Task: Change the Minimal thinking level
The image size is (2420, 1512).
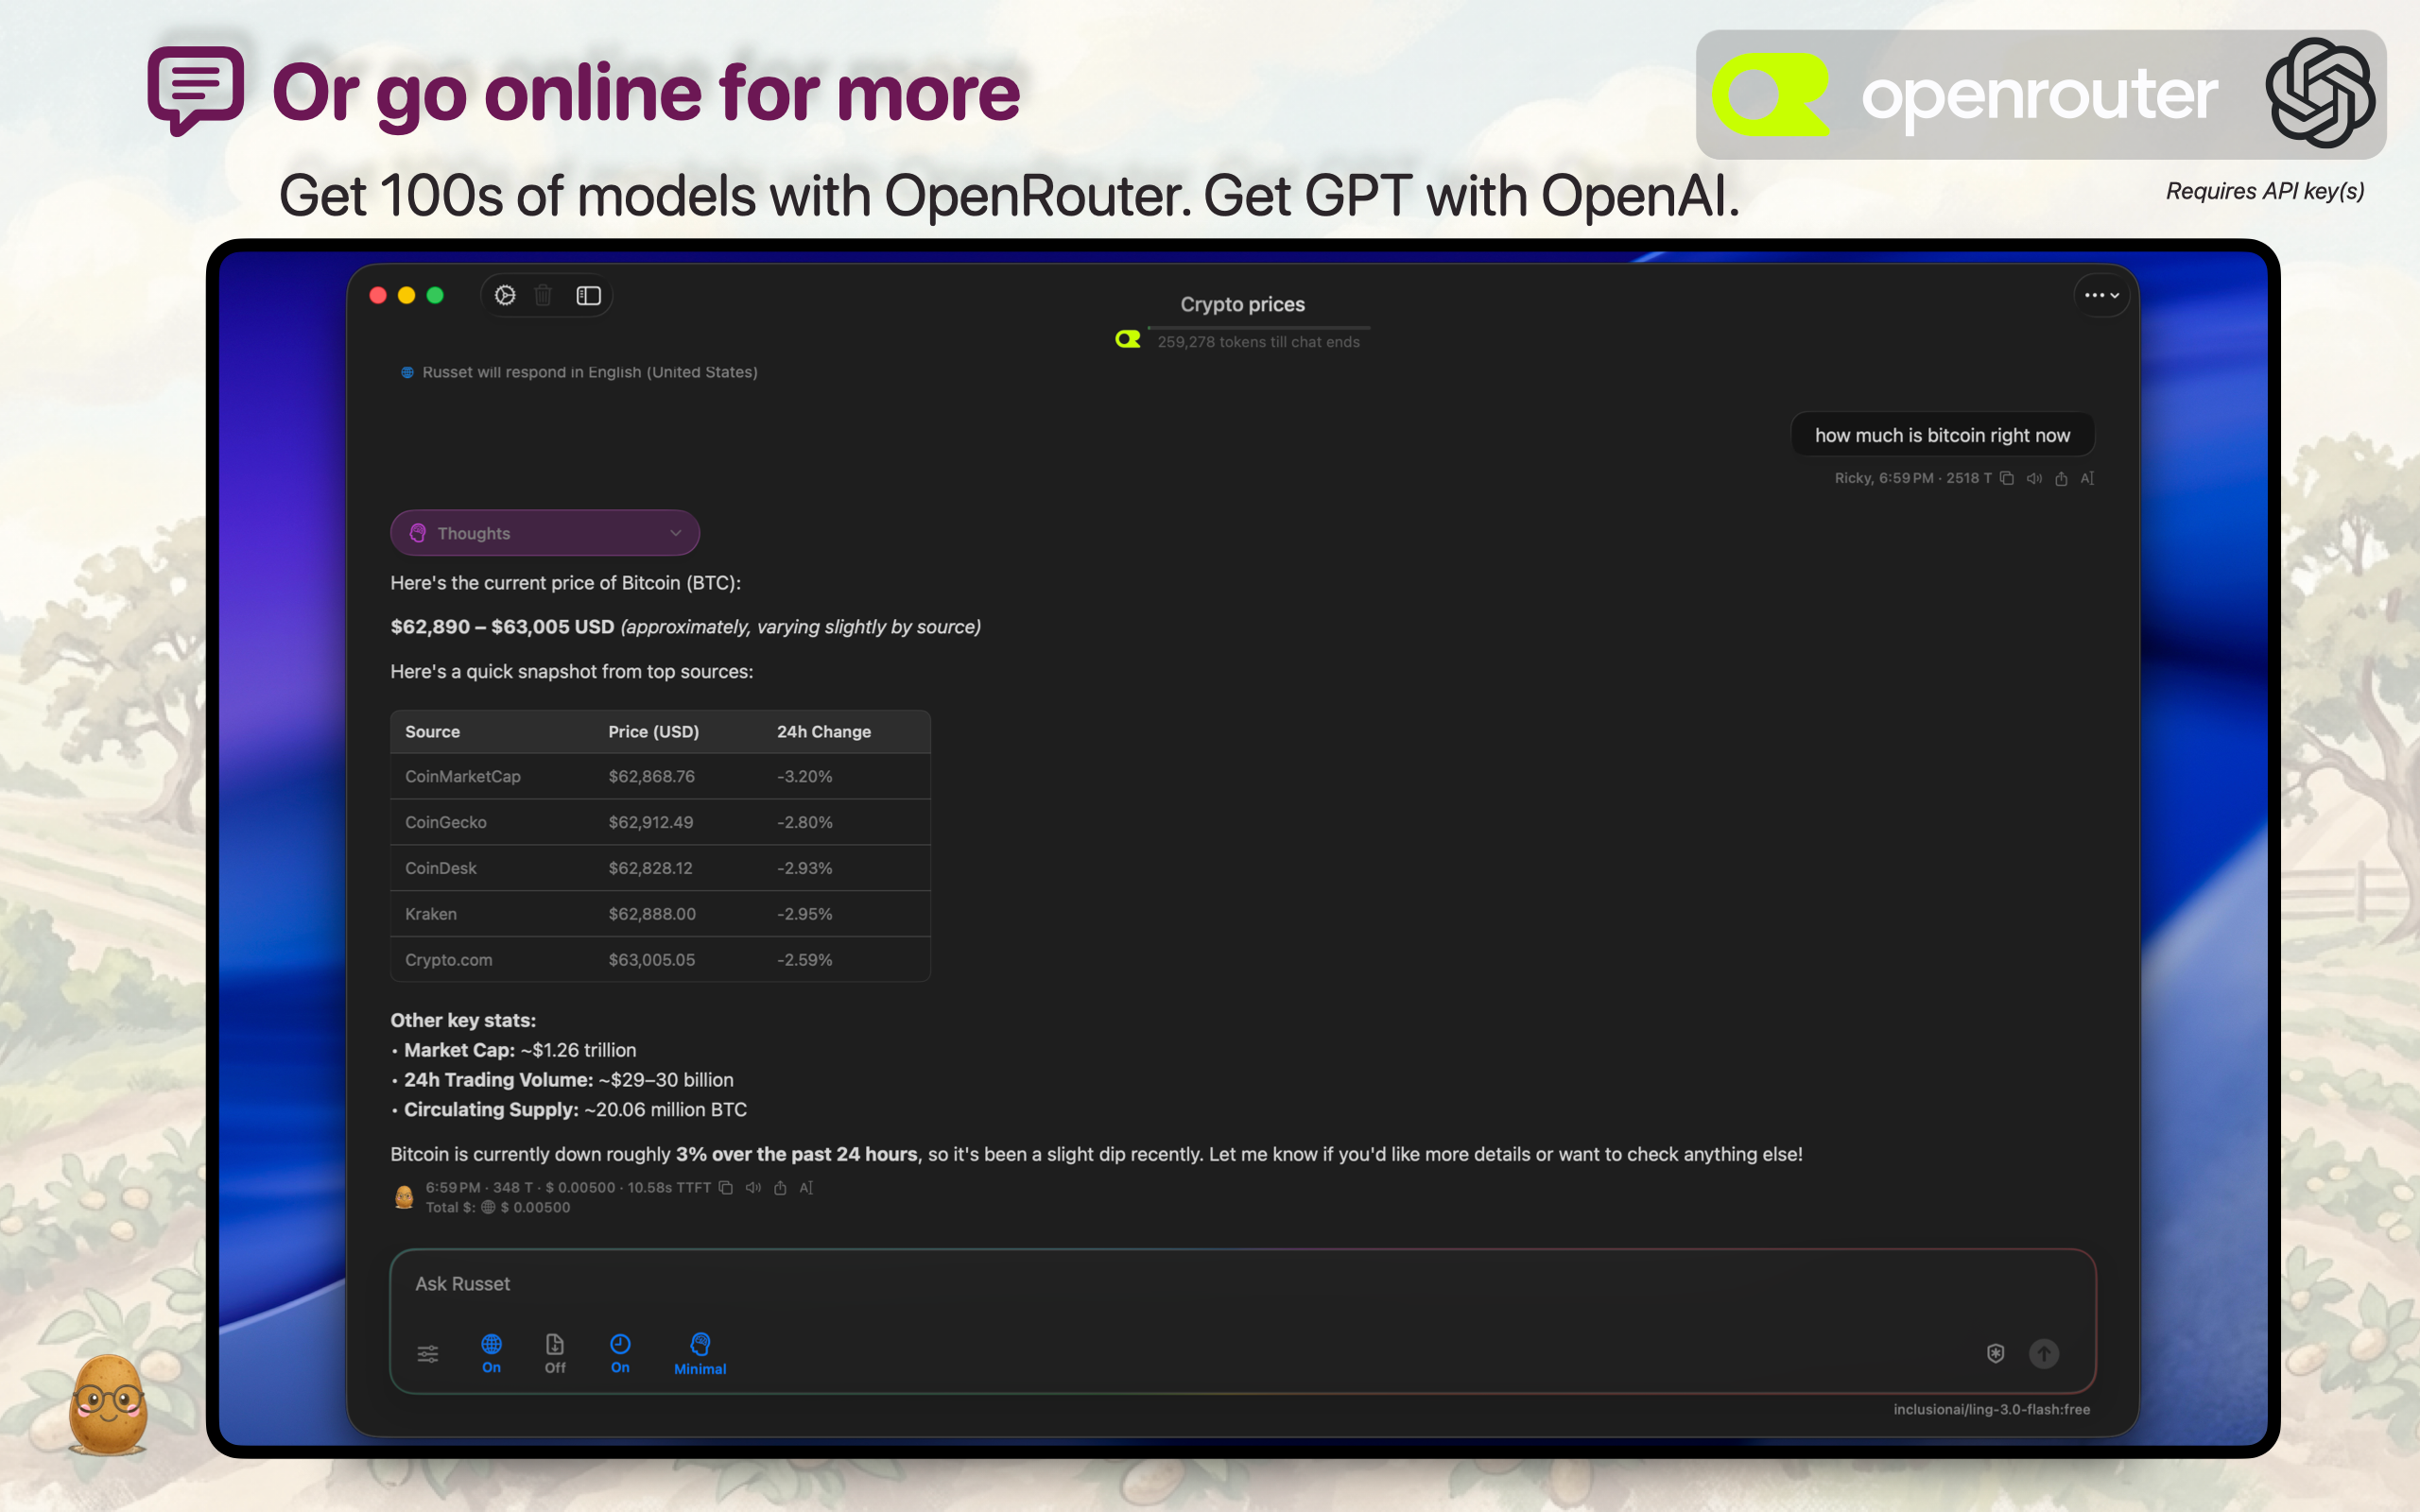Action: [700, 1355]
